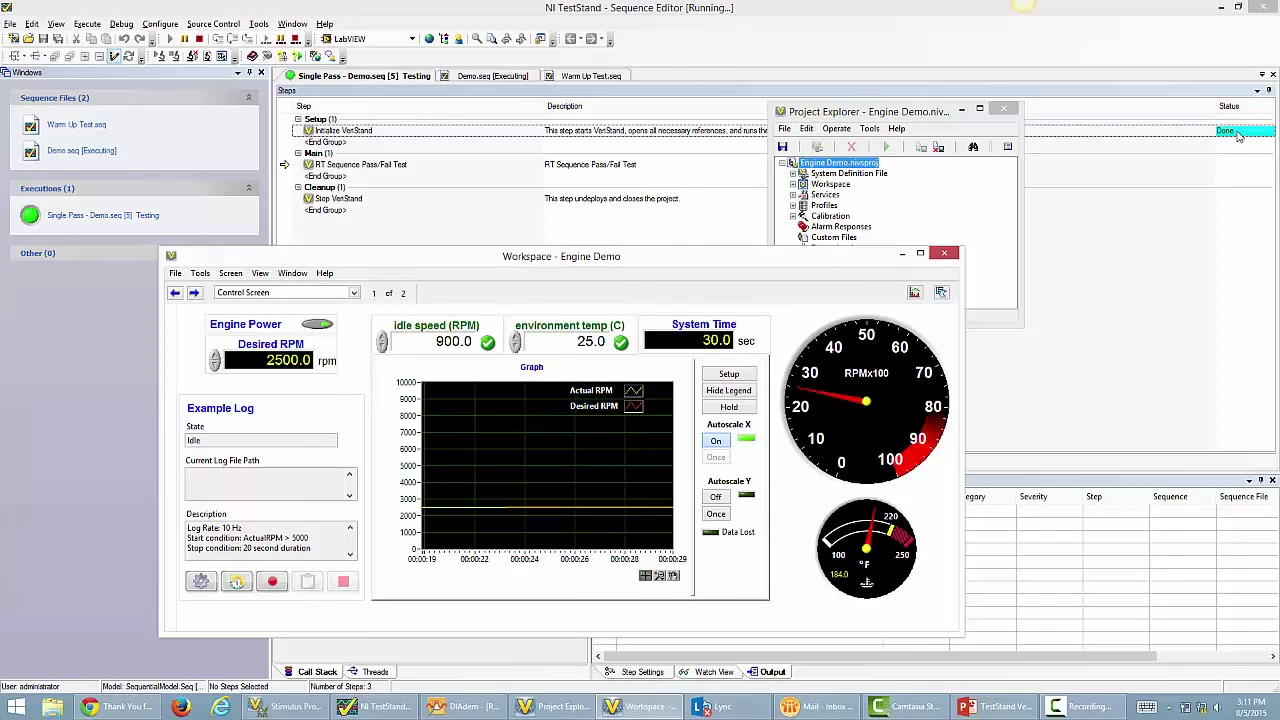The height and width of the screenshot is (720, 1280).
Task: Click the graph zoom tool icon
Action: point(659,576)
